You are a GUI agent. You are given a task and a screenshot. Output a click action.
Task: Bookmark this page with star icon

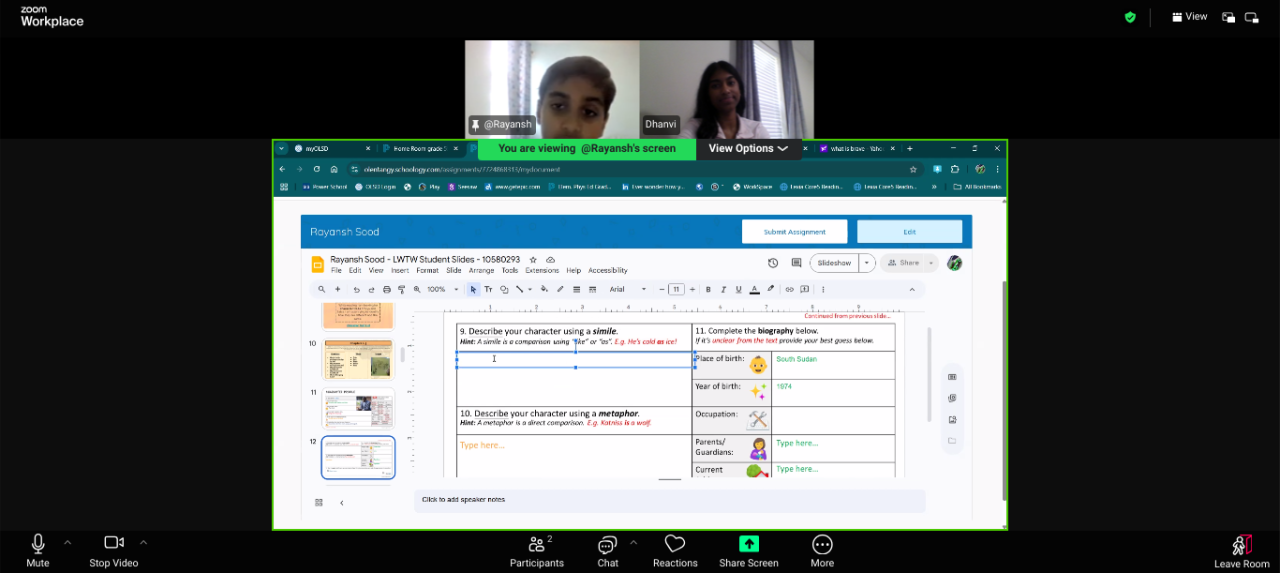click(913, 169)
